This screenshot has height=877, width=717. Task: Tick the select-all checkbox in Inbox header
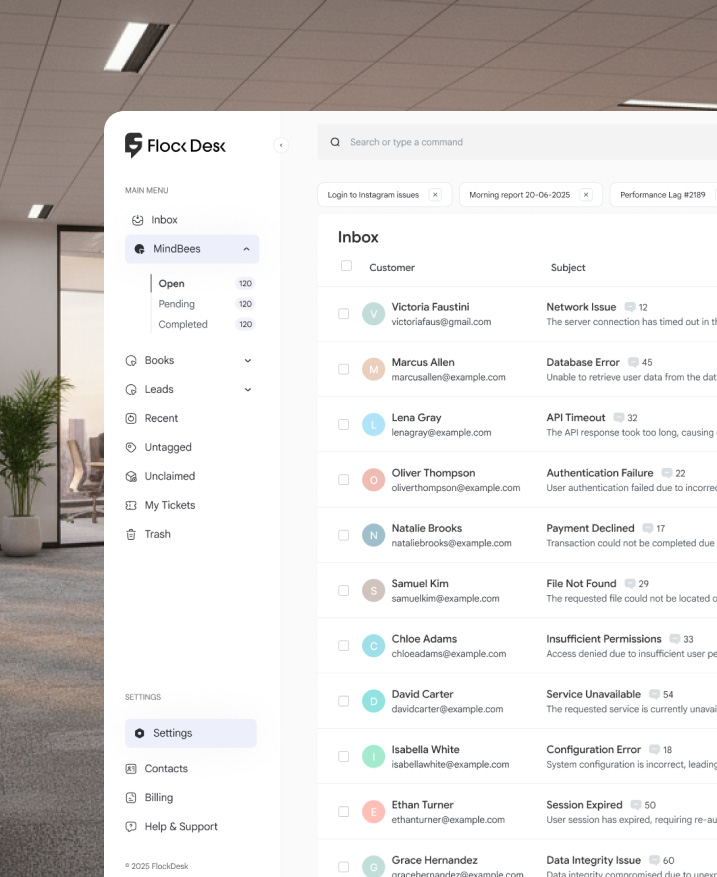tap(346, 266)
